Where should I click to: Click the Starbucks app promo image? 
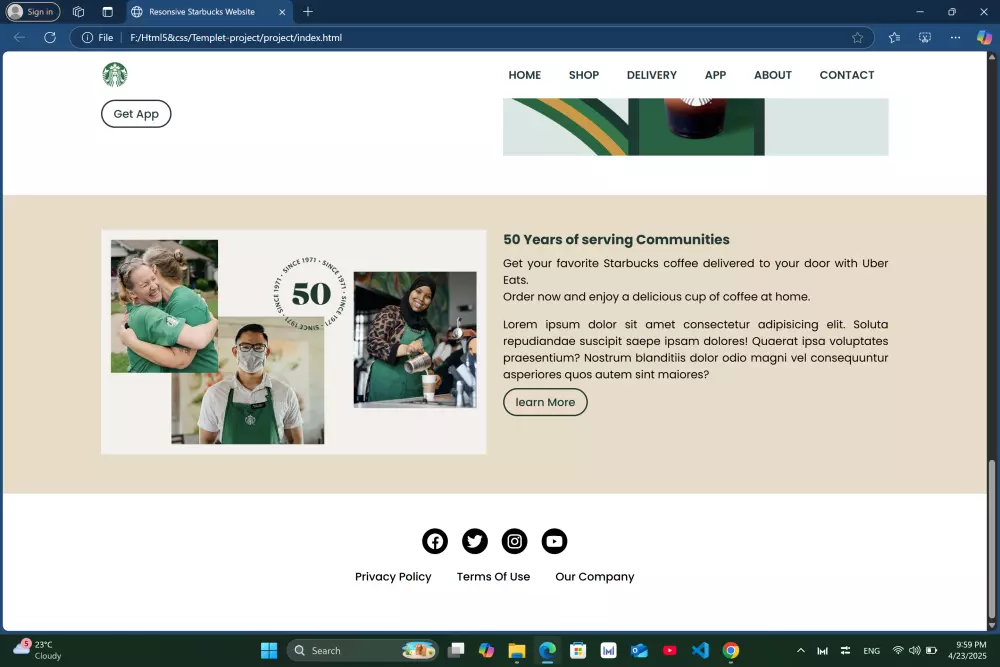tap(695, 126)
